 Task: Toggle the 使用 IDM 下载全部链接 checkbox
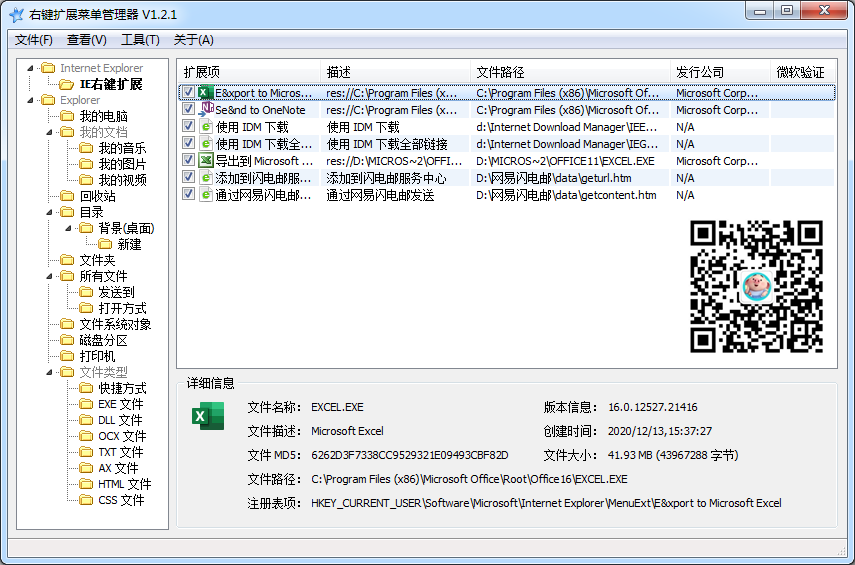(188, 143)
